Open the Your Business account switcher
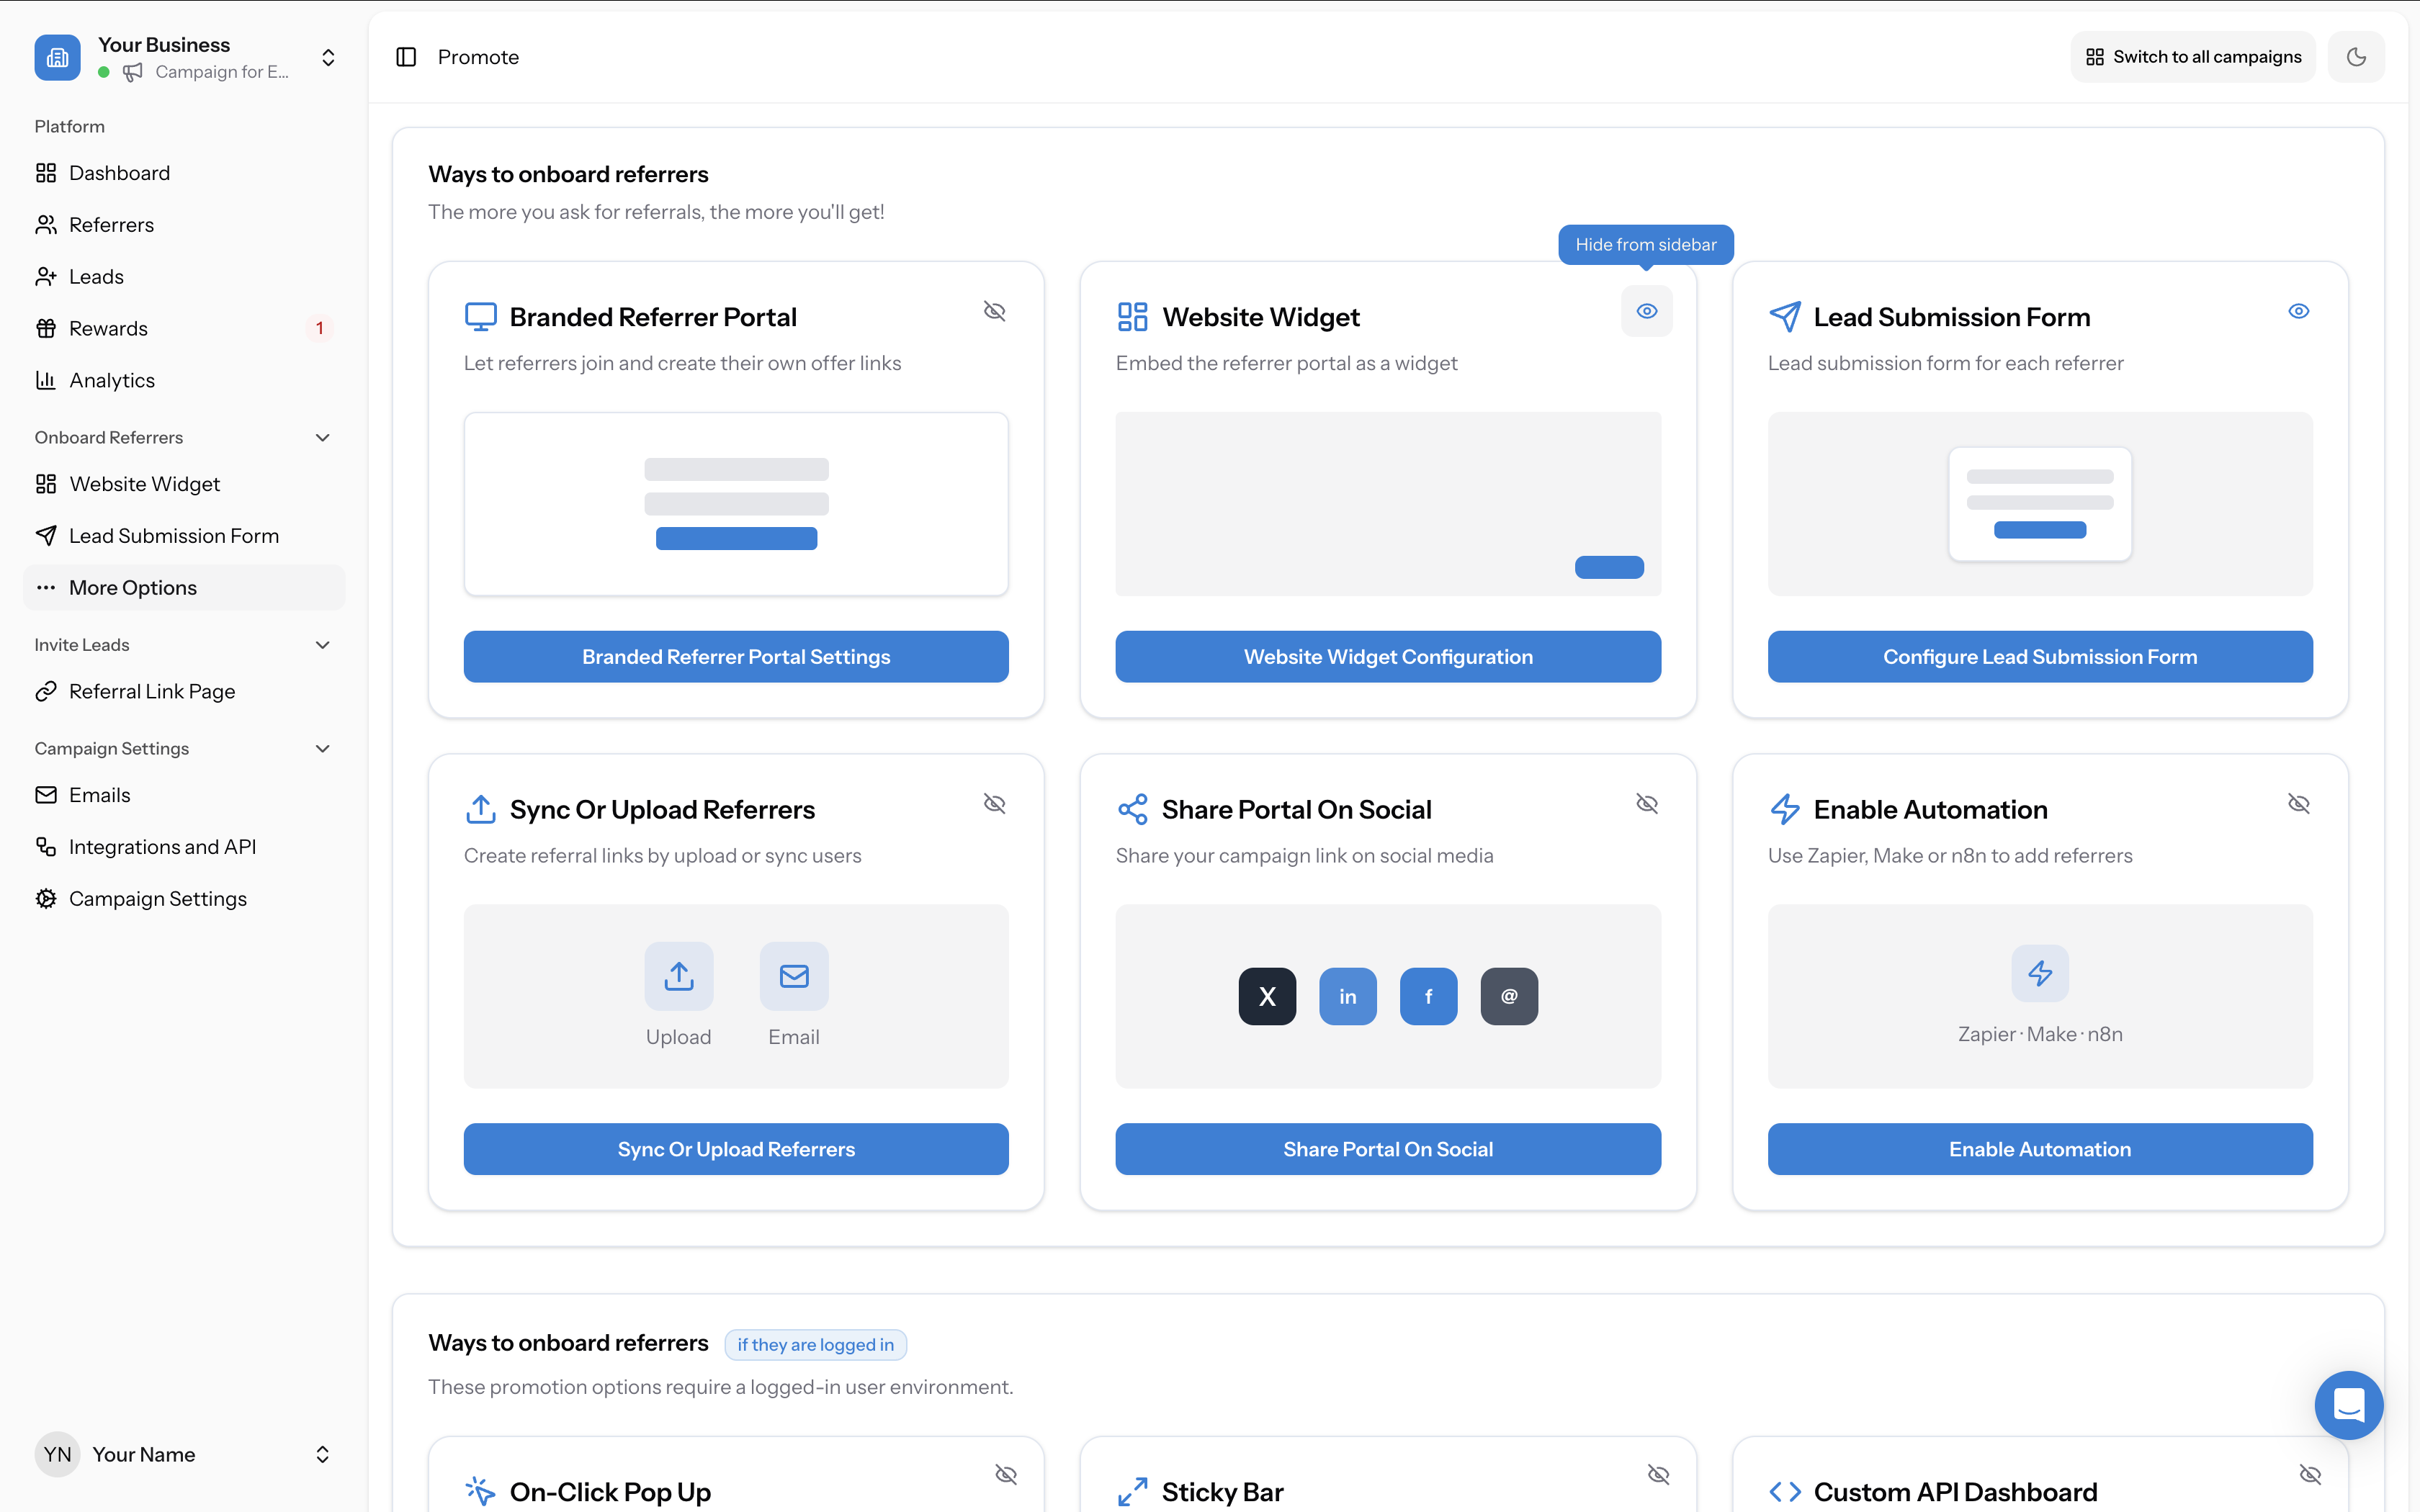This screenshot has height=1512, width=2420. click(x=328, y=57)
